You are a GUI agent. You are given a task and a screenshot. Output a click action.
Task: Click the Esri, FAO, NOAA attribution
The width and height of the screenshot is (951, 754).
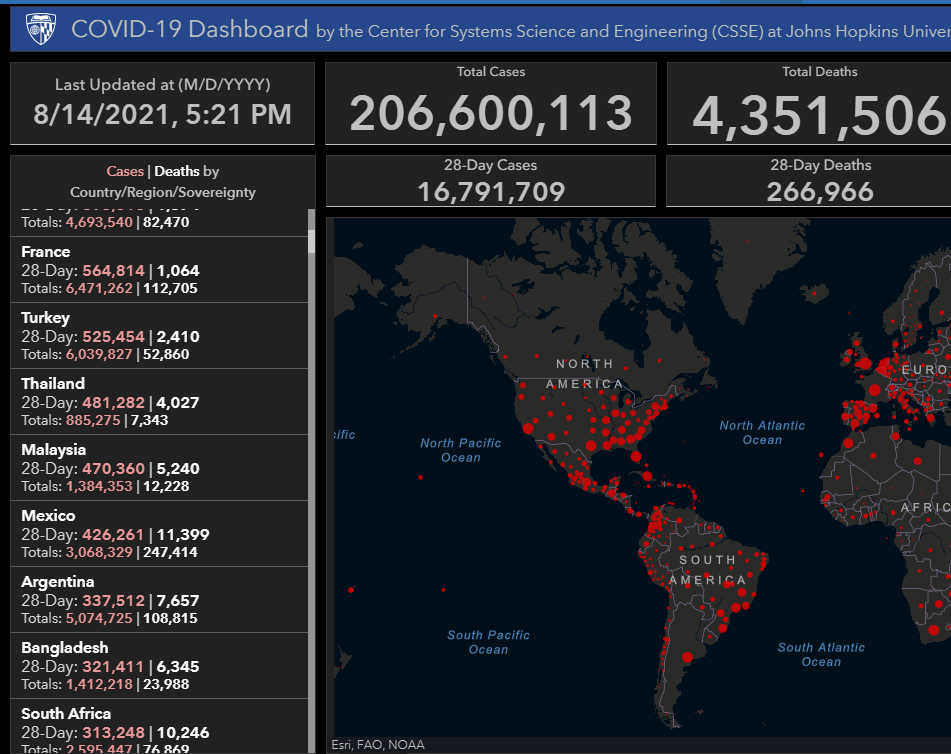point(378,745)
